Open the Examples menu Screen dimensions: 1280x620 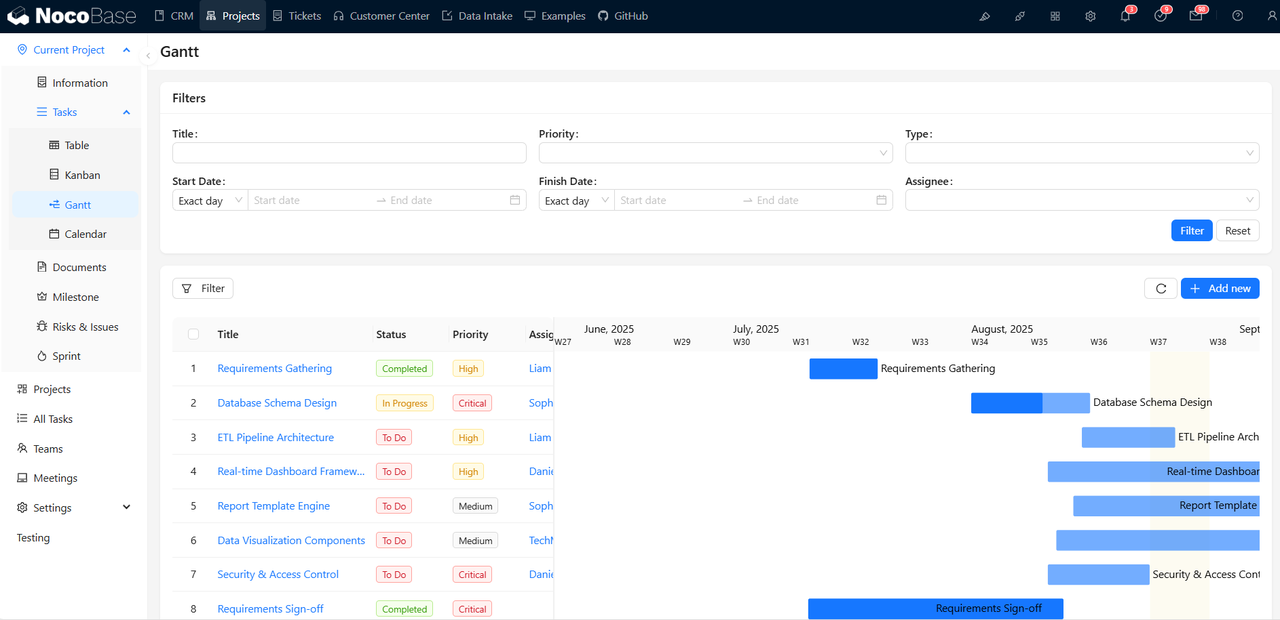pyautogui.click(x=555, y=16)
